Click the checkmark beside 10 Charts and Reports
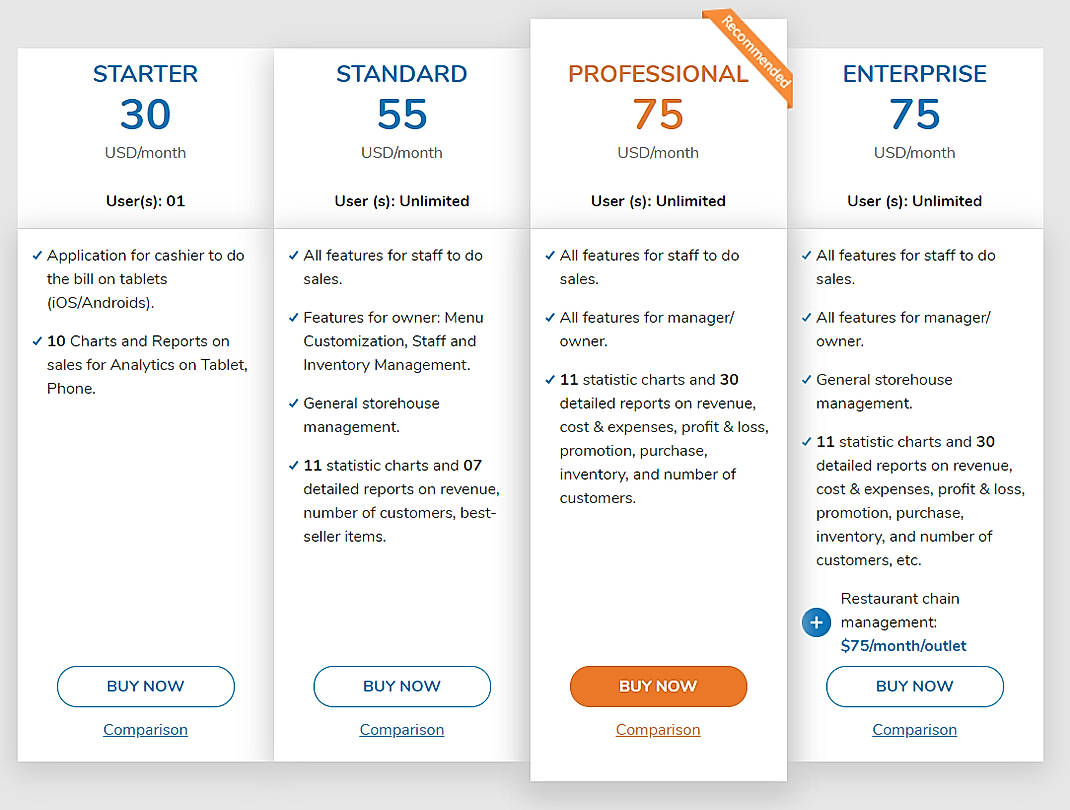This screenshot has width=1070, height=810. (36, 341)
